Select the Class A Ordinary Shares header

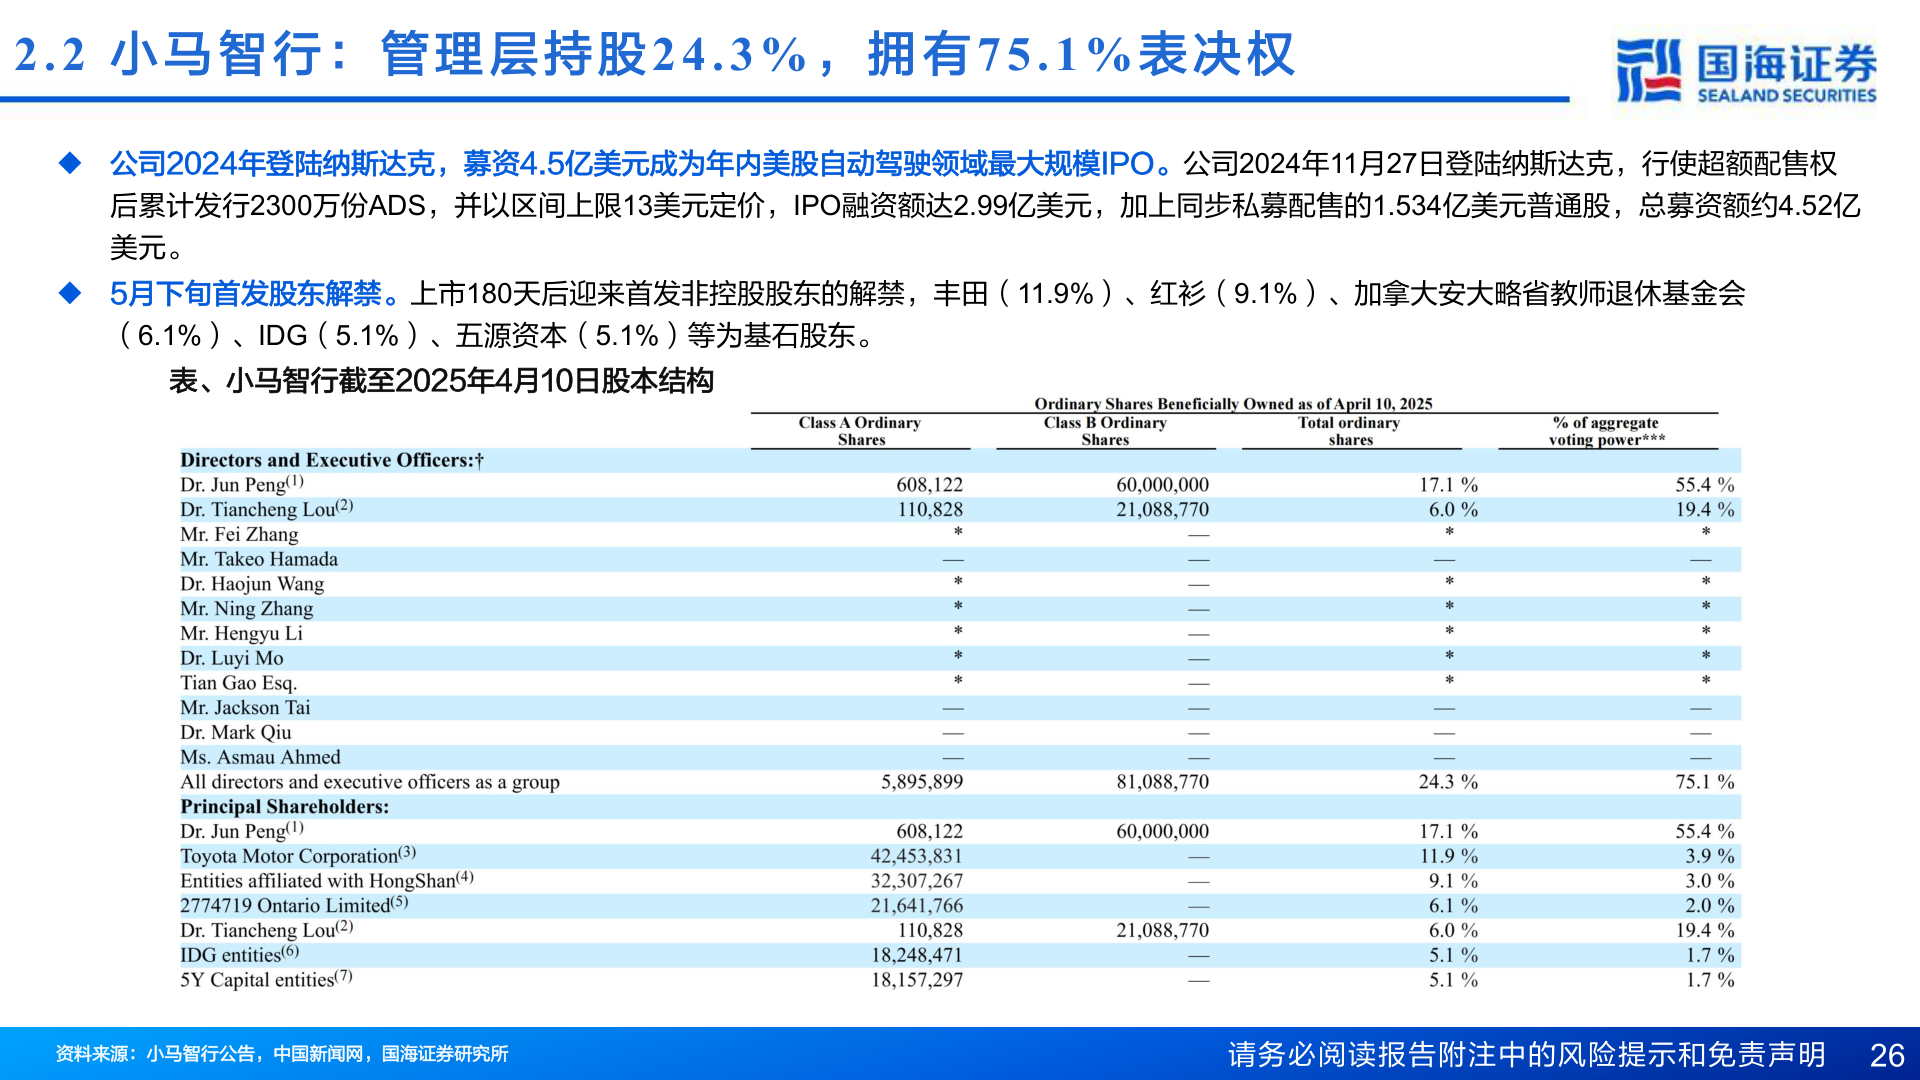[860, 431]
